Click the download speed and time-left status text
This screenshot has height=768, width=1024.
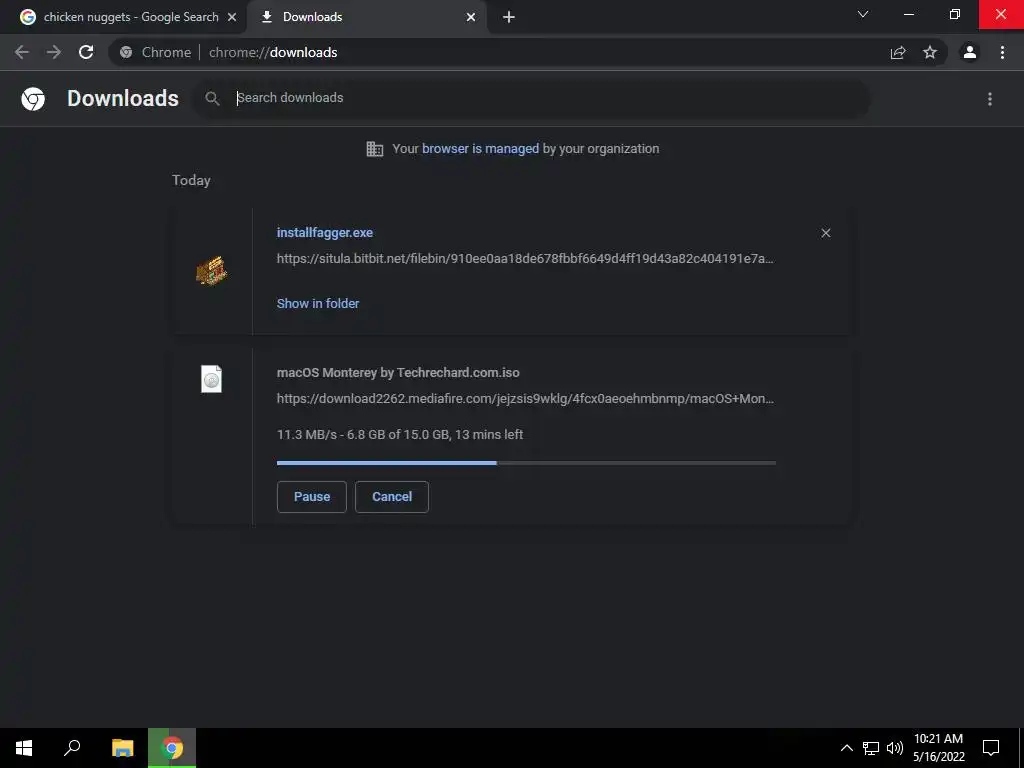click(400, 435)
